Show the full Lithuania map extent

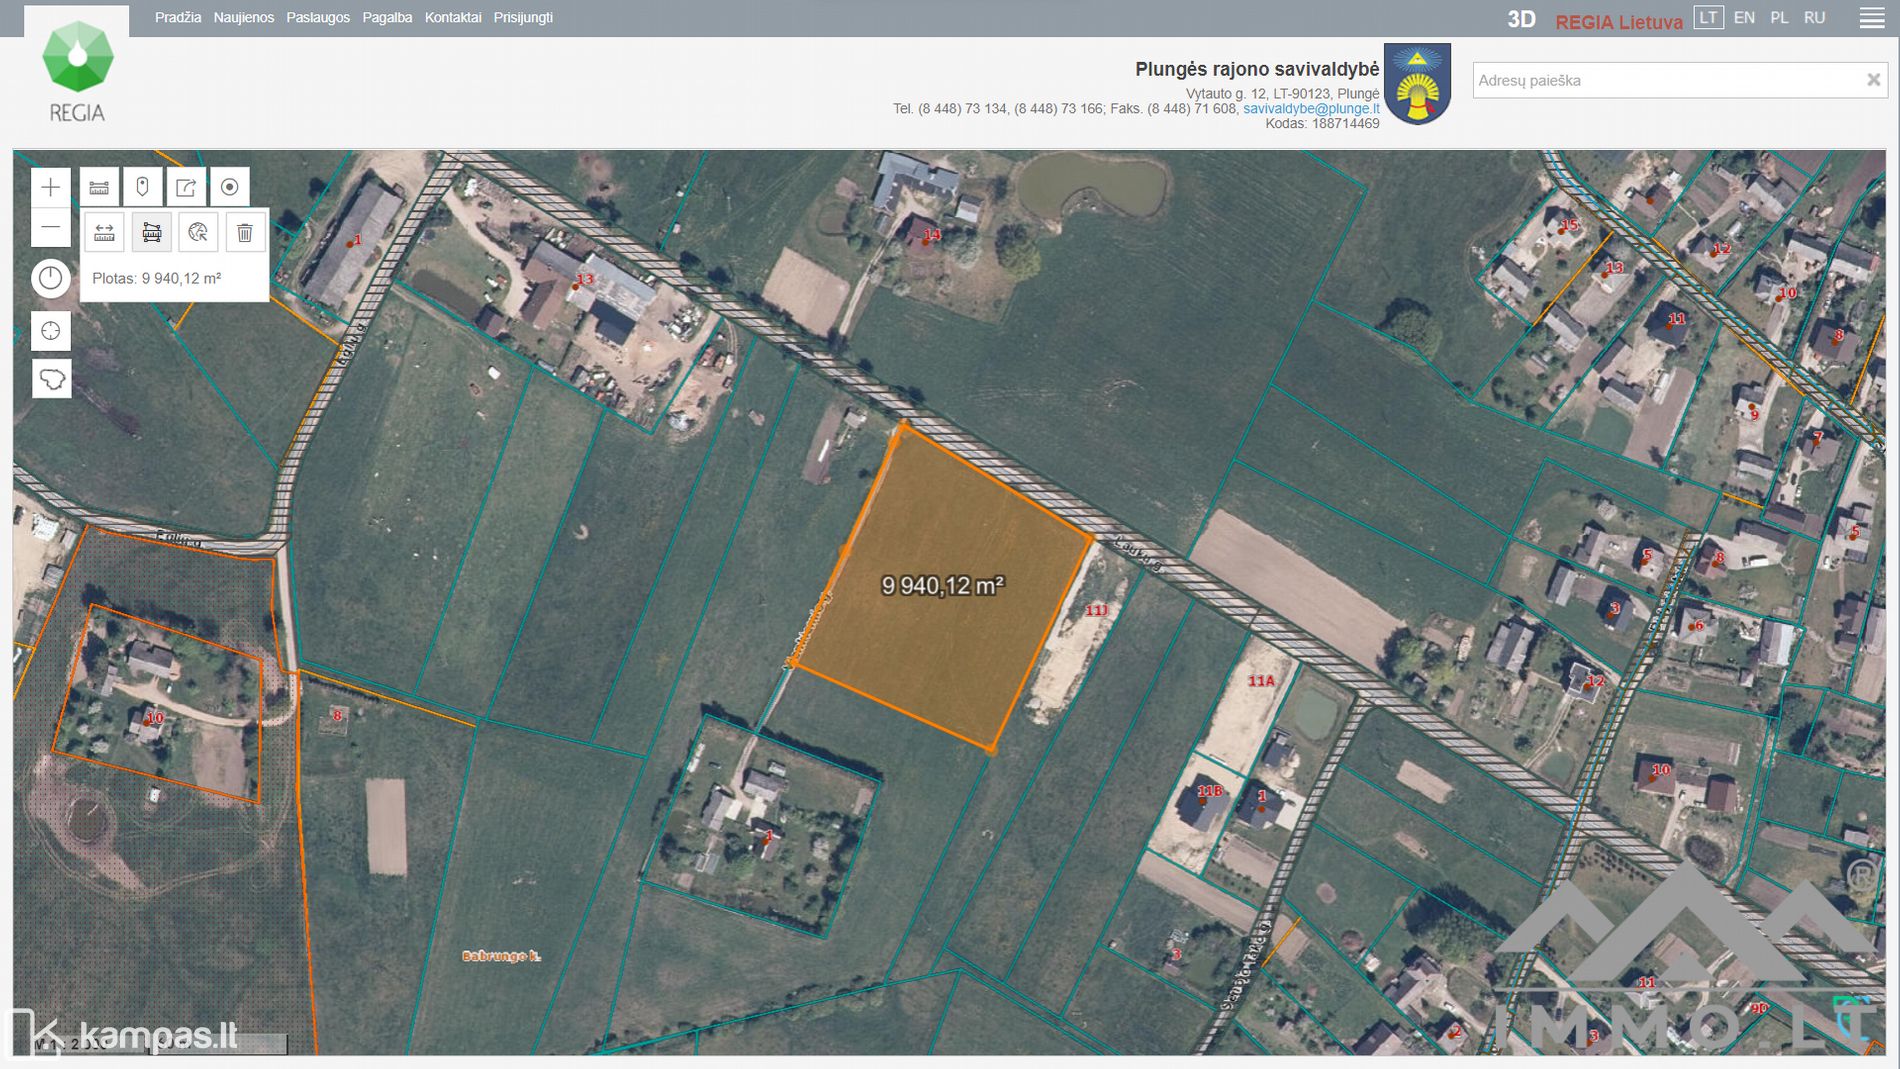pos(50,380)
